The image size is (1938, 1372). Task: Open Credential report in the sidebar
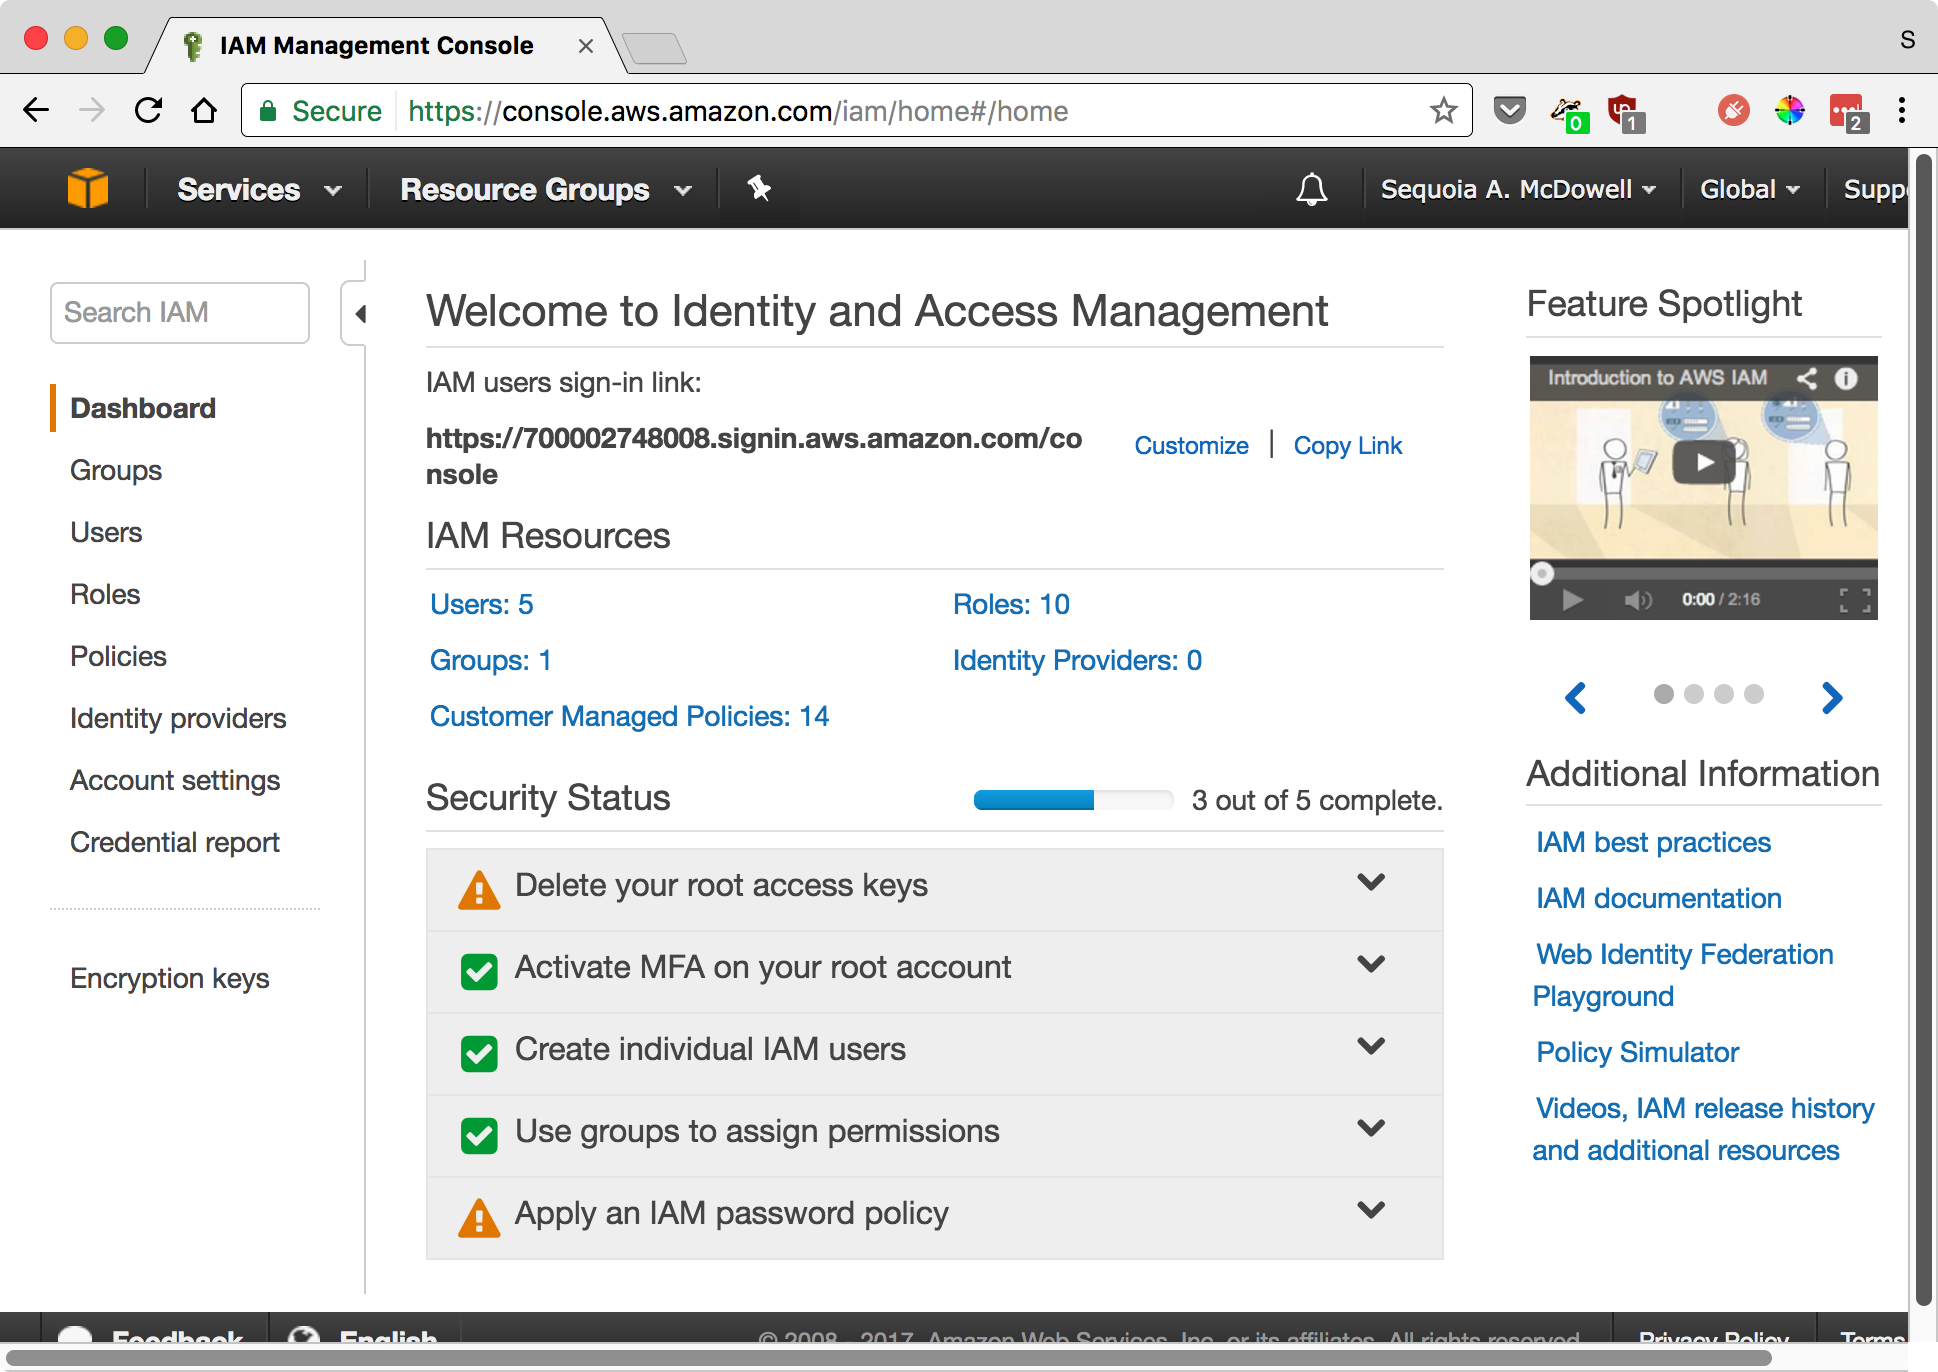point(175,842)
